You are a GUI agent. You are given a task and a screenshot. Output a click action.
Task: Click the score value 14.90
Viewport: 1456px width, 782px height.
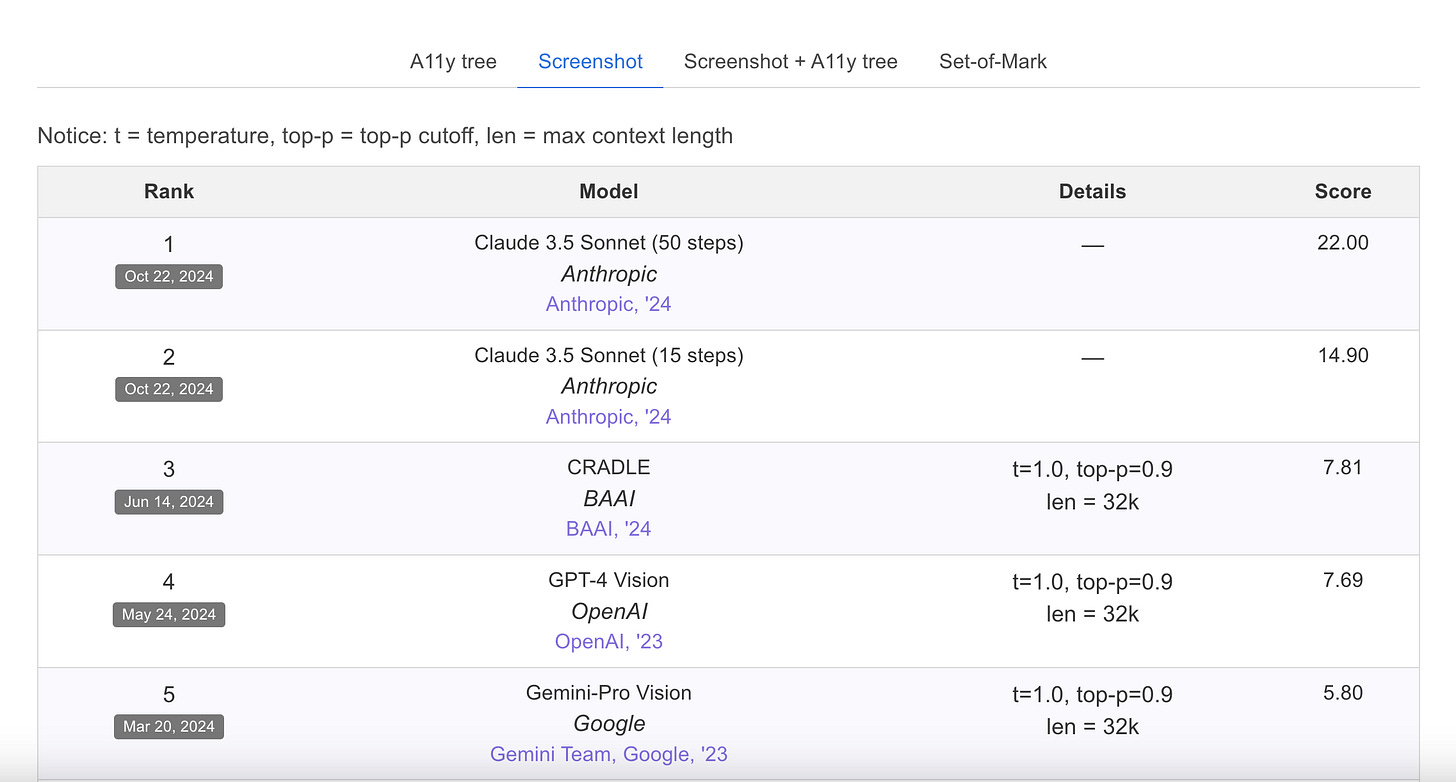coord(1343,355)
